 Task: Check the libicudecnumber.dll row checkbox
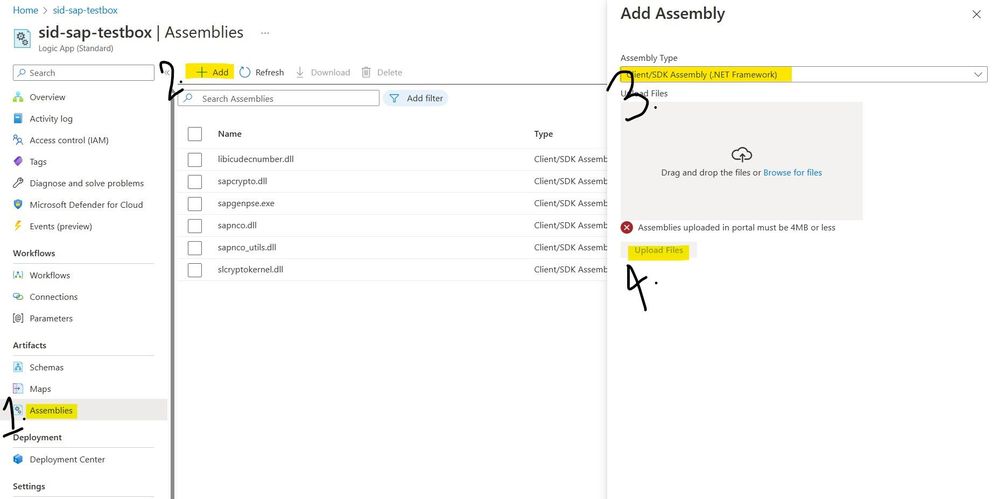(195, 159)
